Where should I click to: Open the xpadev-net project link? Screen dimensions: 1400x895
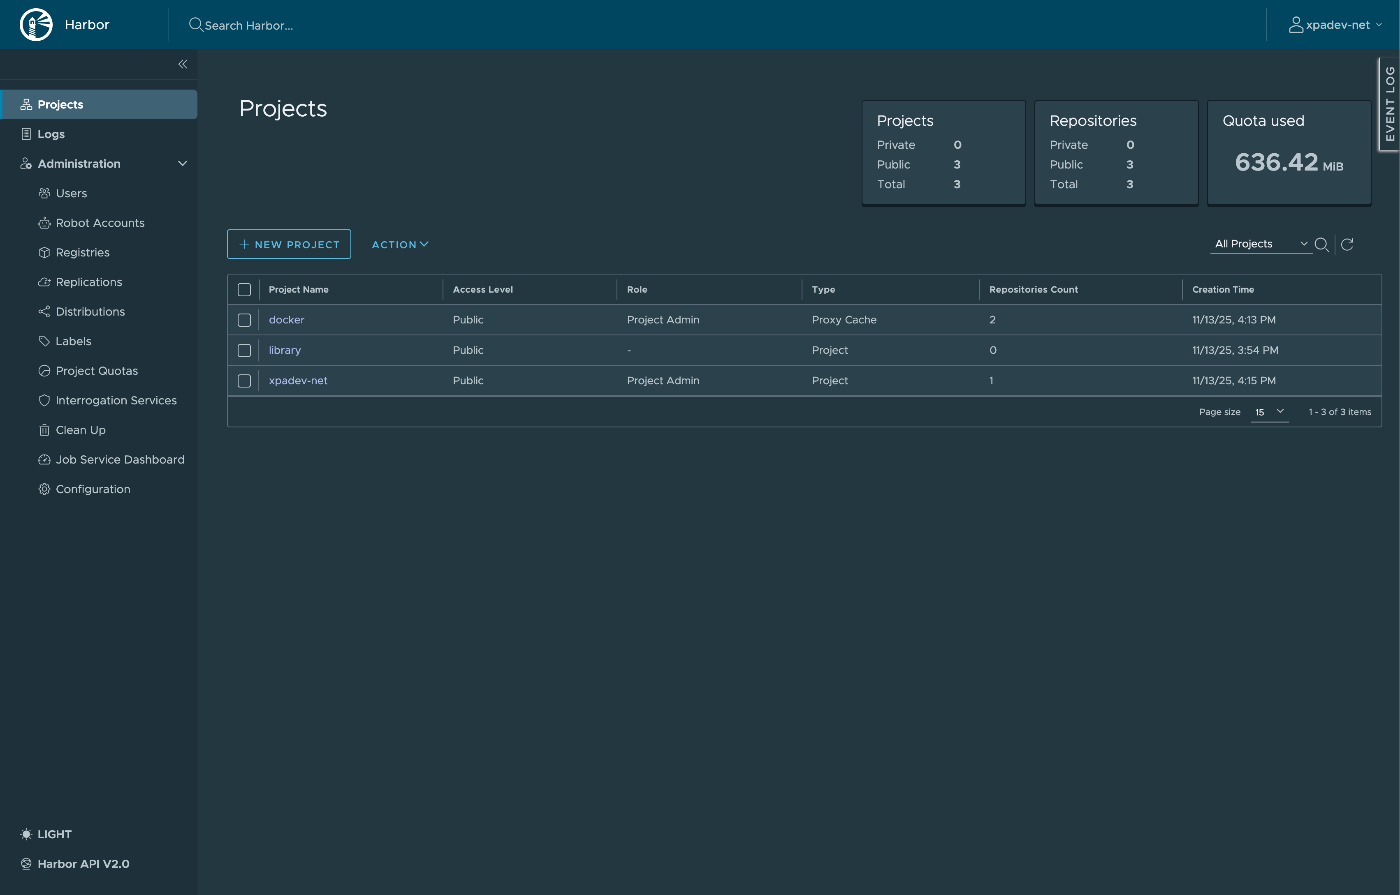click(298, 381)
